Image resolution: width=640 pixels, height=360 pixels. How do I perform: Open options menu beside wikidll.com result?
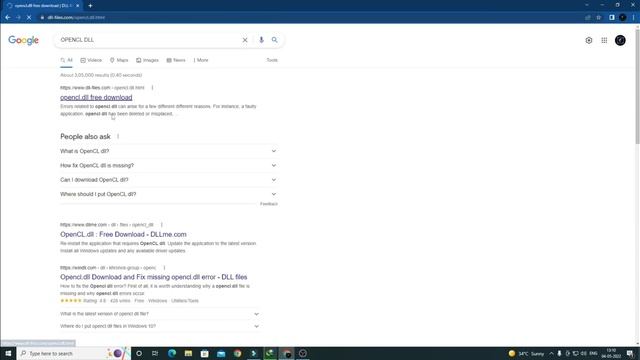(164, 268)
